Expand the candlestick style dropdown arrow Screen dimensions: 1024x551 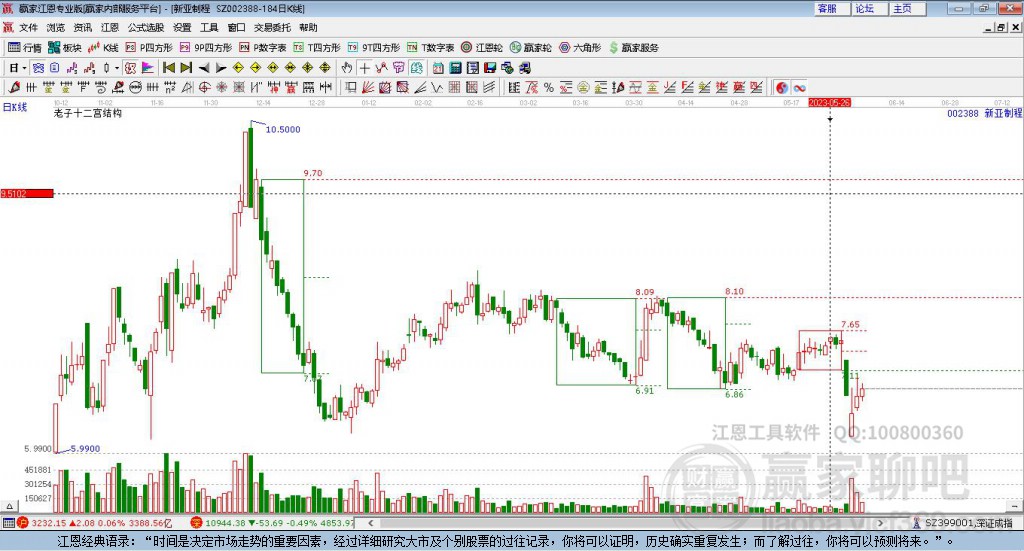(117, 68)
